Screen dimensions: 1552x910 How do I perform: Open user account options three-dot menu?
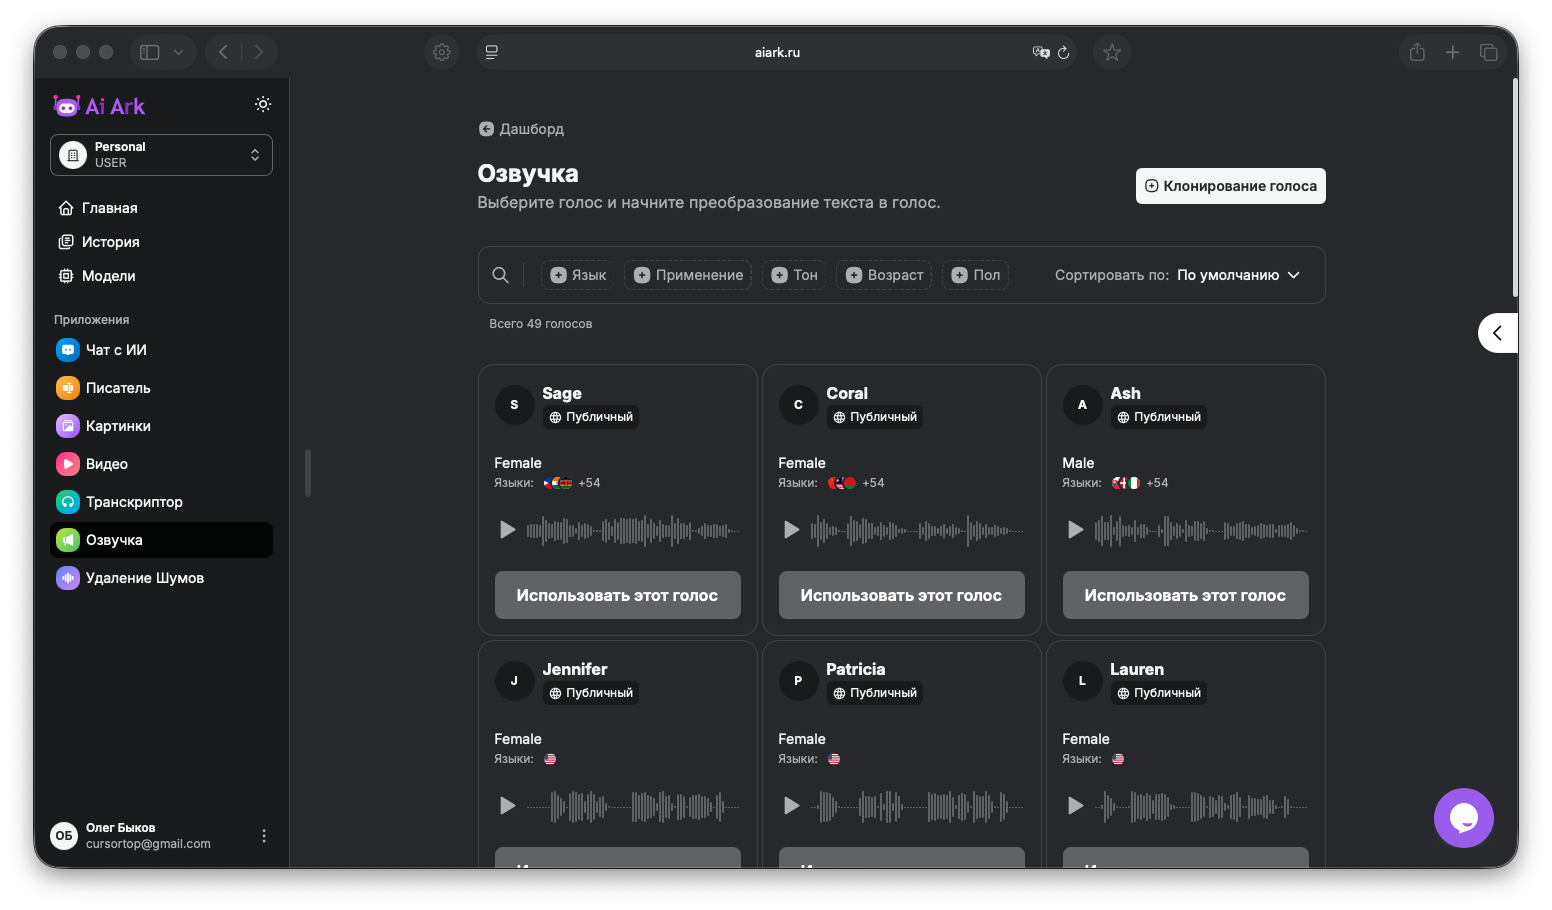coord(264,836)
